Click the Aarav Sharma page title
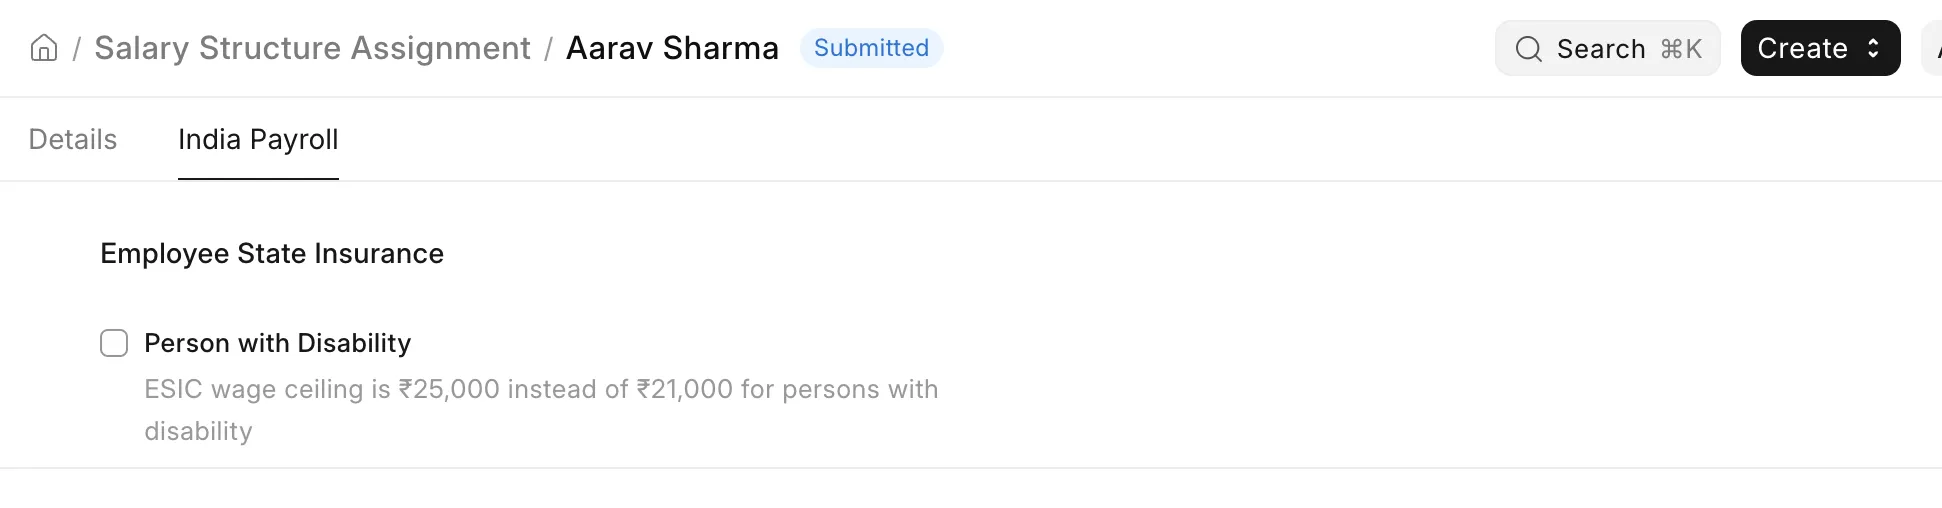 [672, 48]
